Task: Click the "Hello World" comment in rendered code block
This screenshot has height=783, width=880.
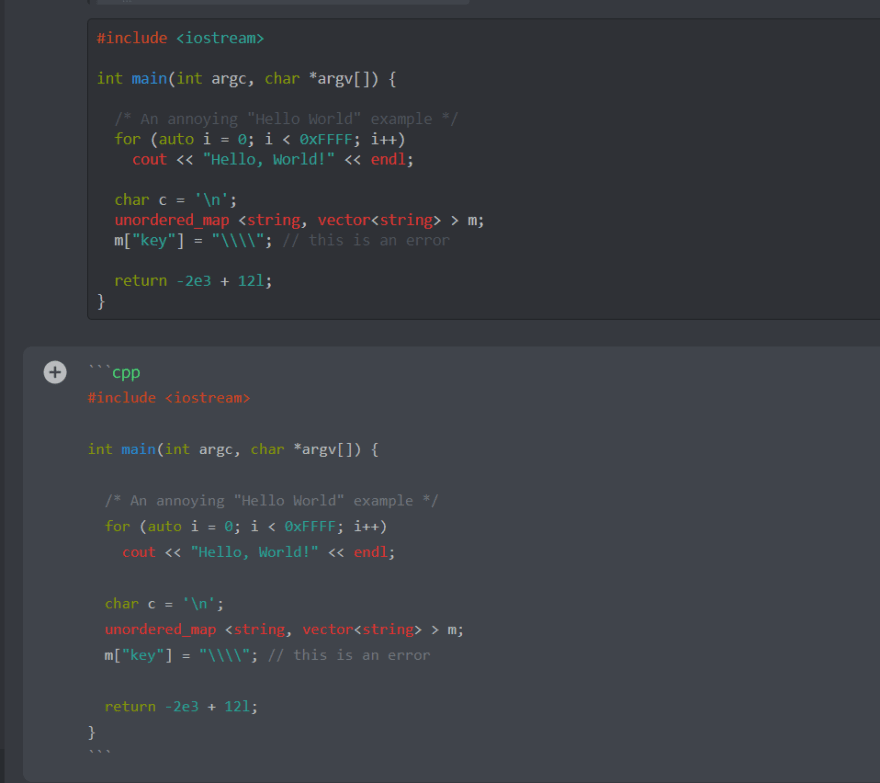Action: pos(286,119)
